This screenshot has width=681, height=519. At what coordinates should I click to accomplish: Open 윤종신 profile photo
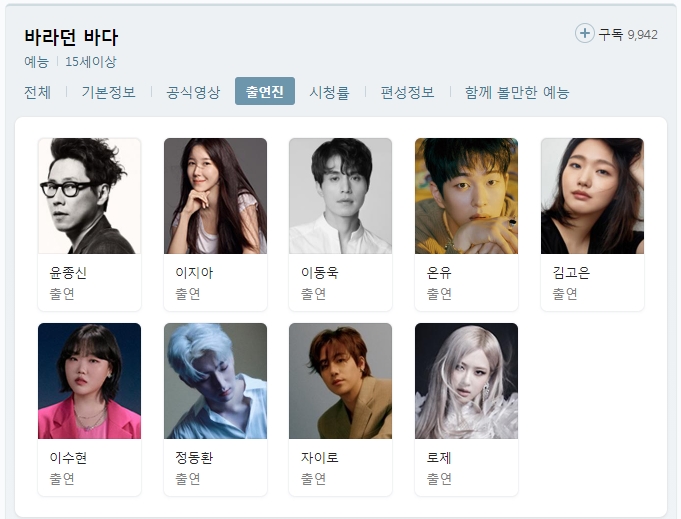click(x=89, y=196)
